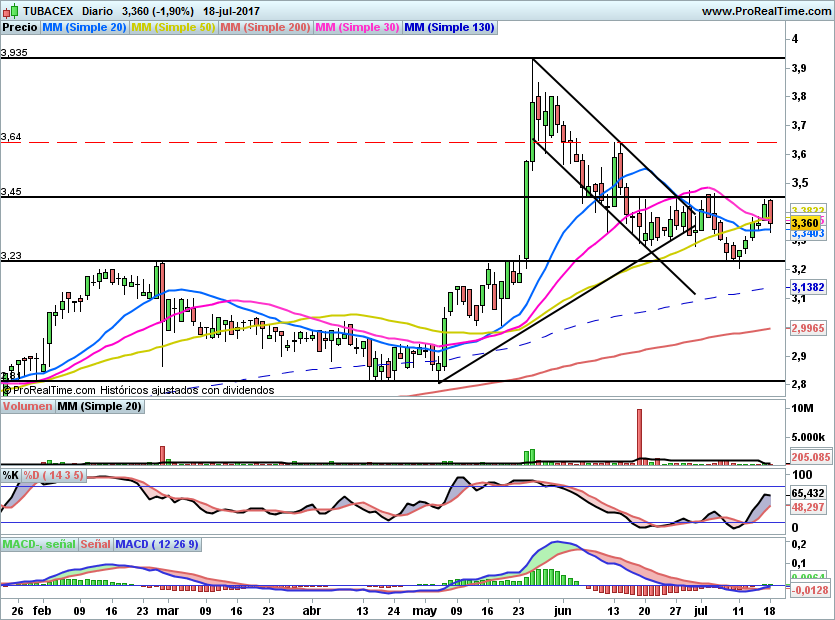Click the Volumen panel label

[27, 407]
